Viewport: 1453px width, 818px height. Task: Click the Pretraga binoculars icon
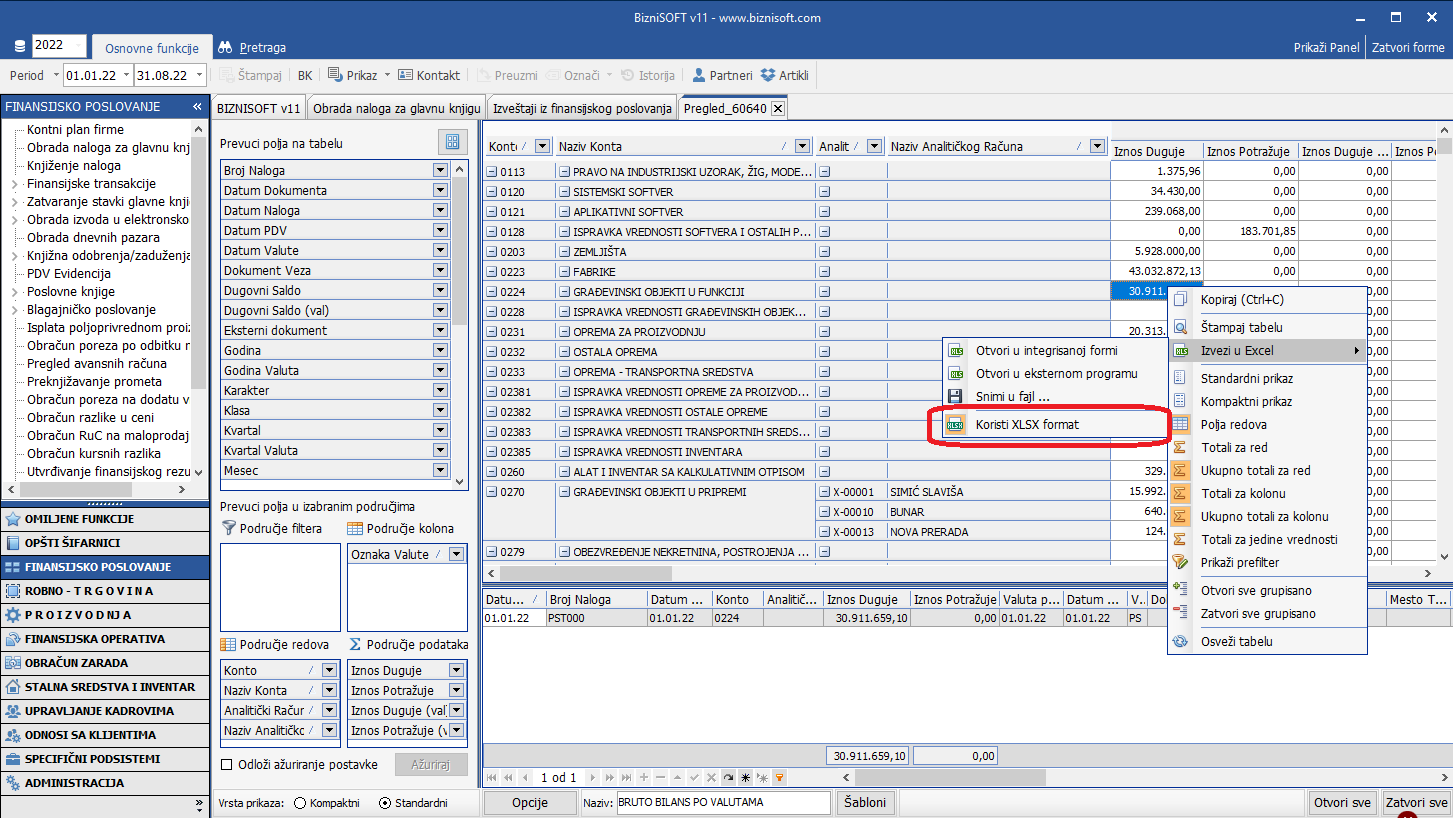click(x=225, y=47)
